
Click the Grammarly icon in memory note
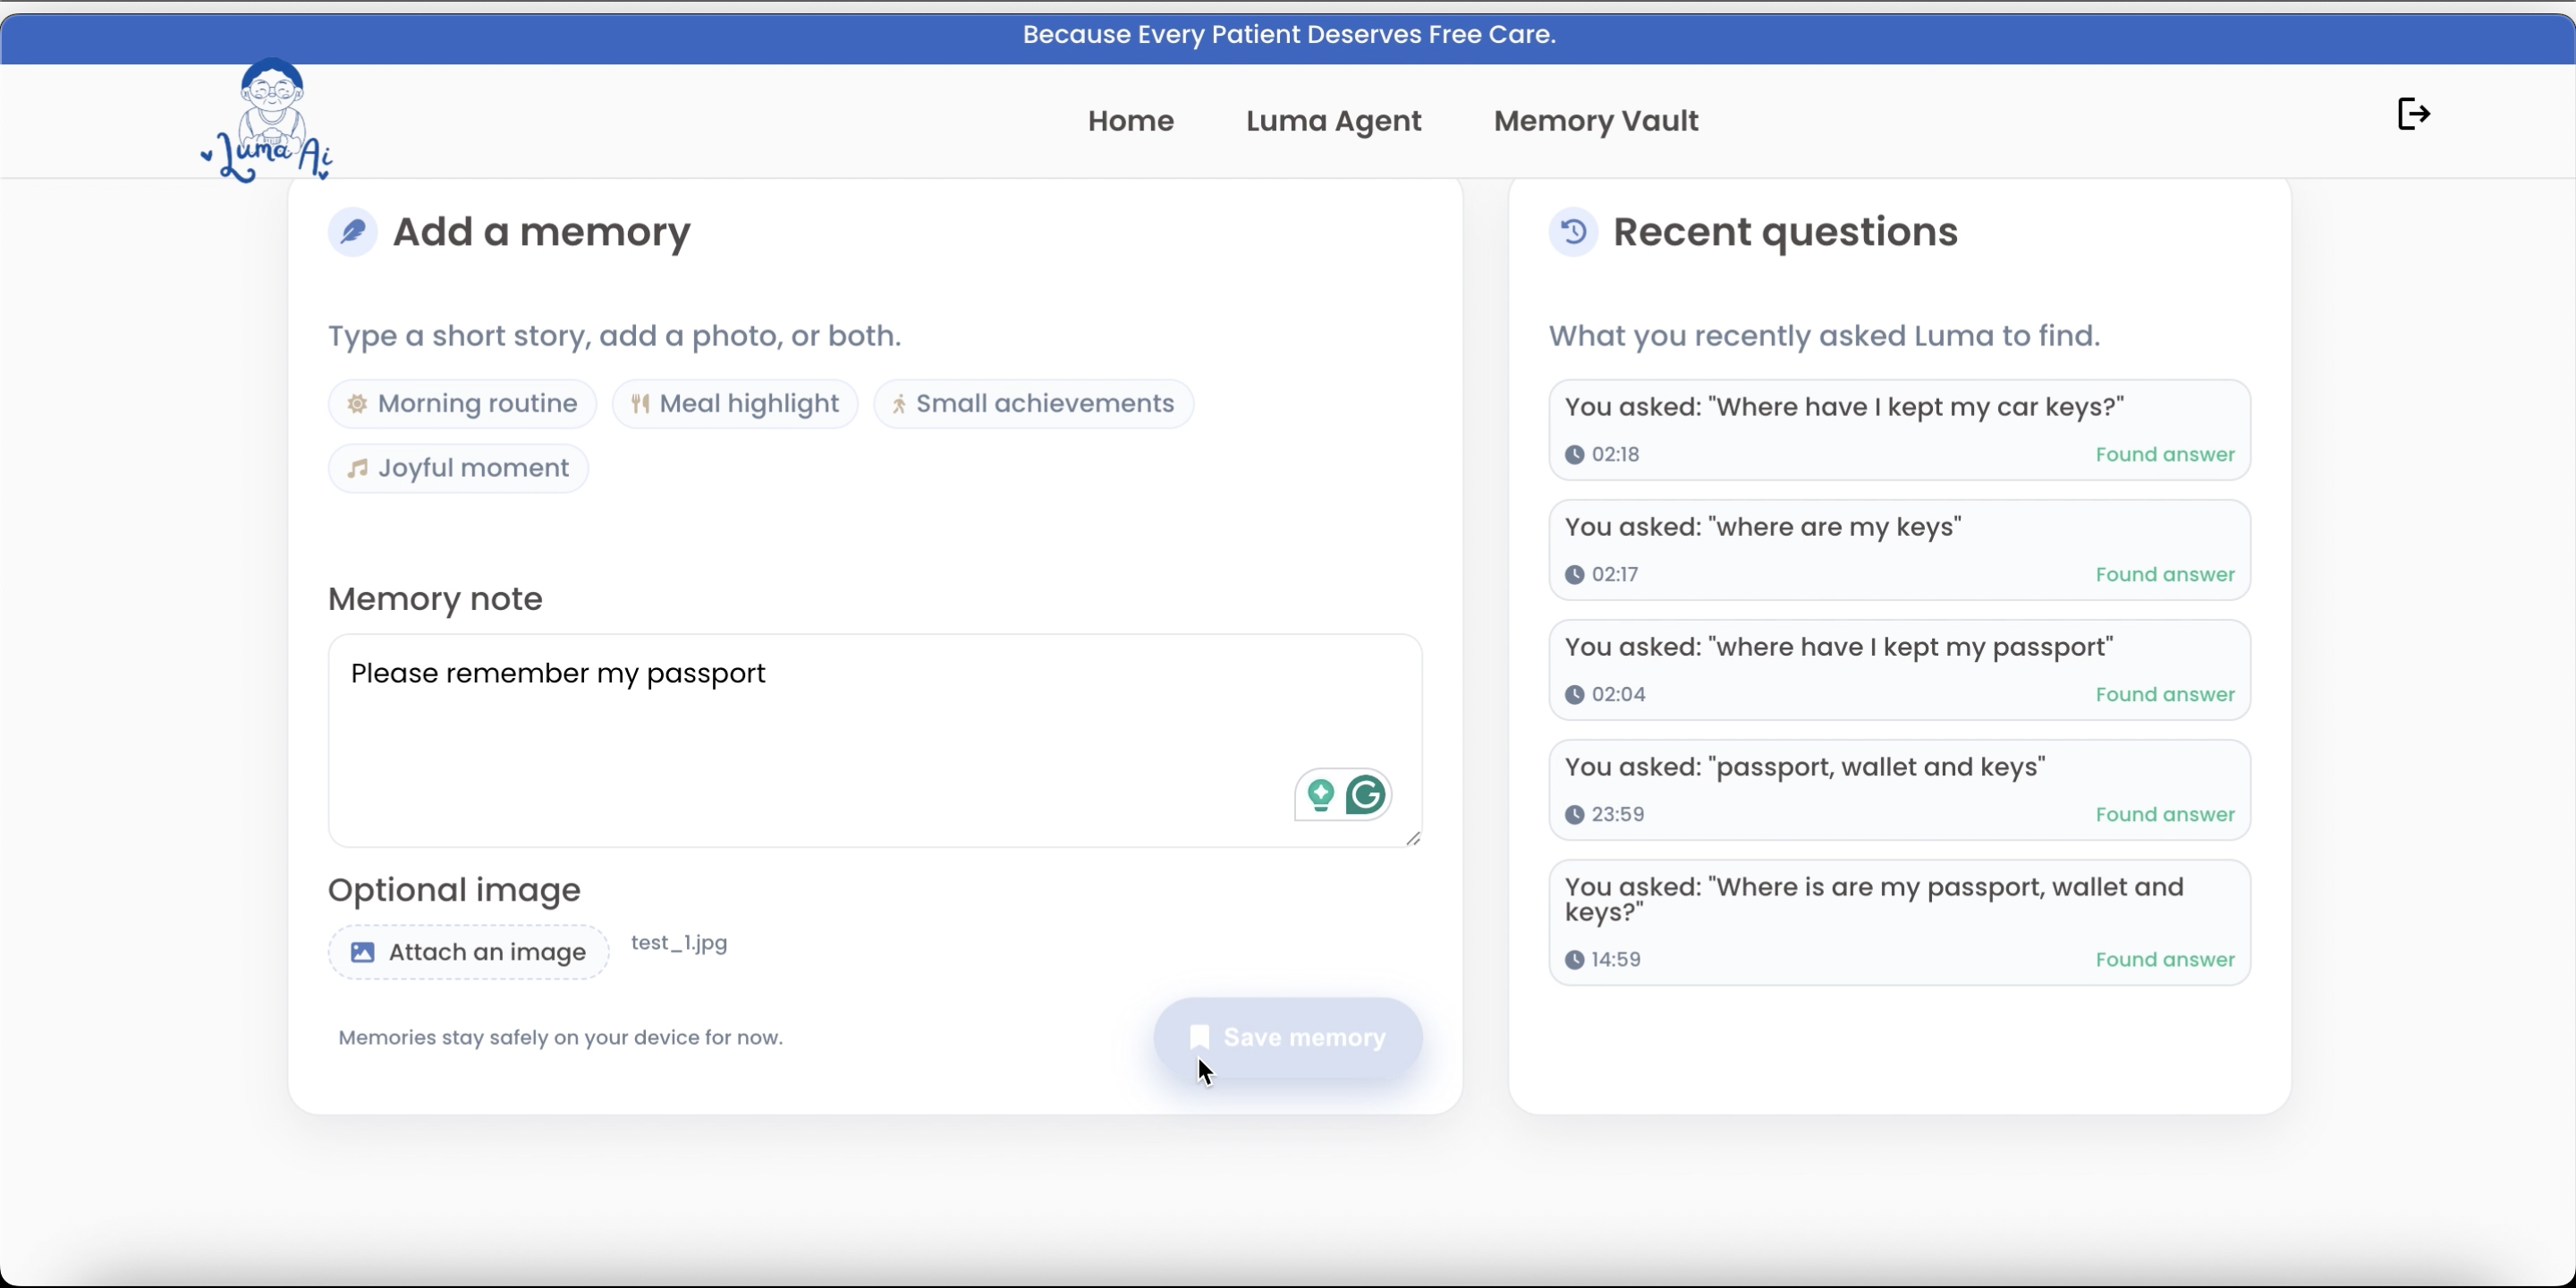coord(1366,795)
